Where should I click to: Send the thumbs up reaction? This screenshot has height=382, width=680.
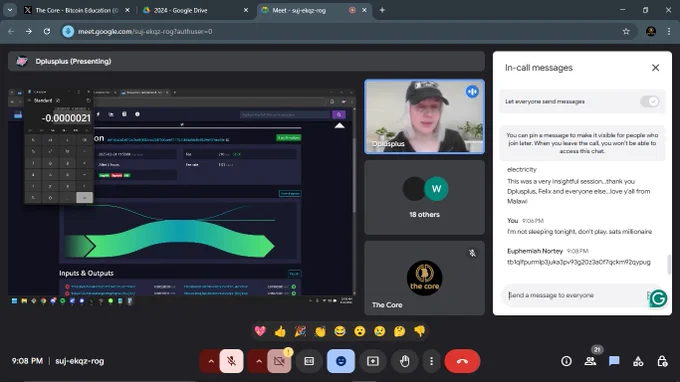point(280,331)
